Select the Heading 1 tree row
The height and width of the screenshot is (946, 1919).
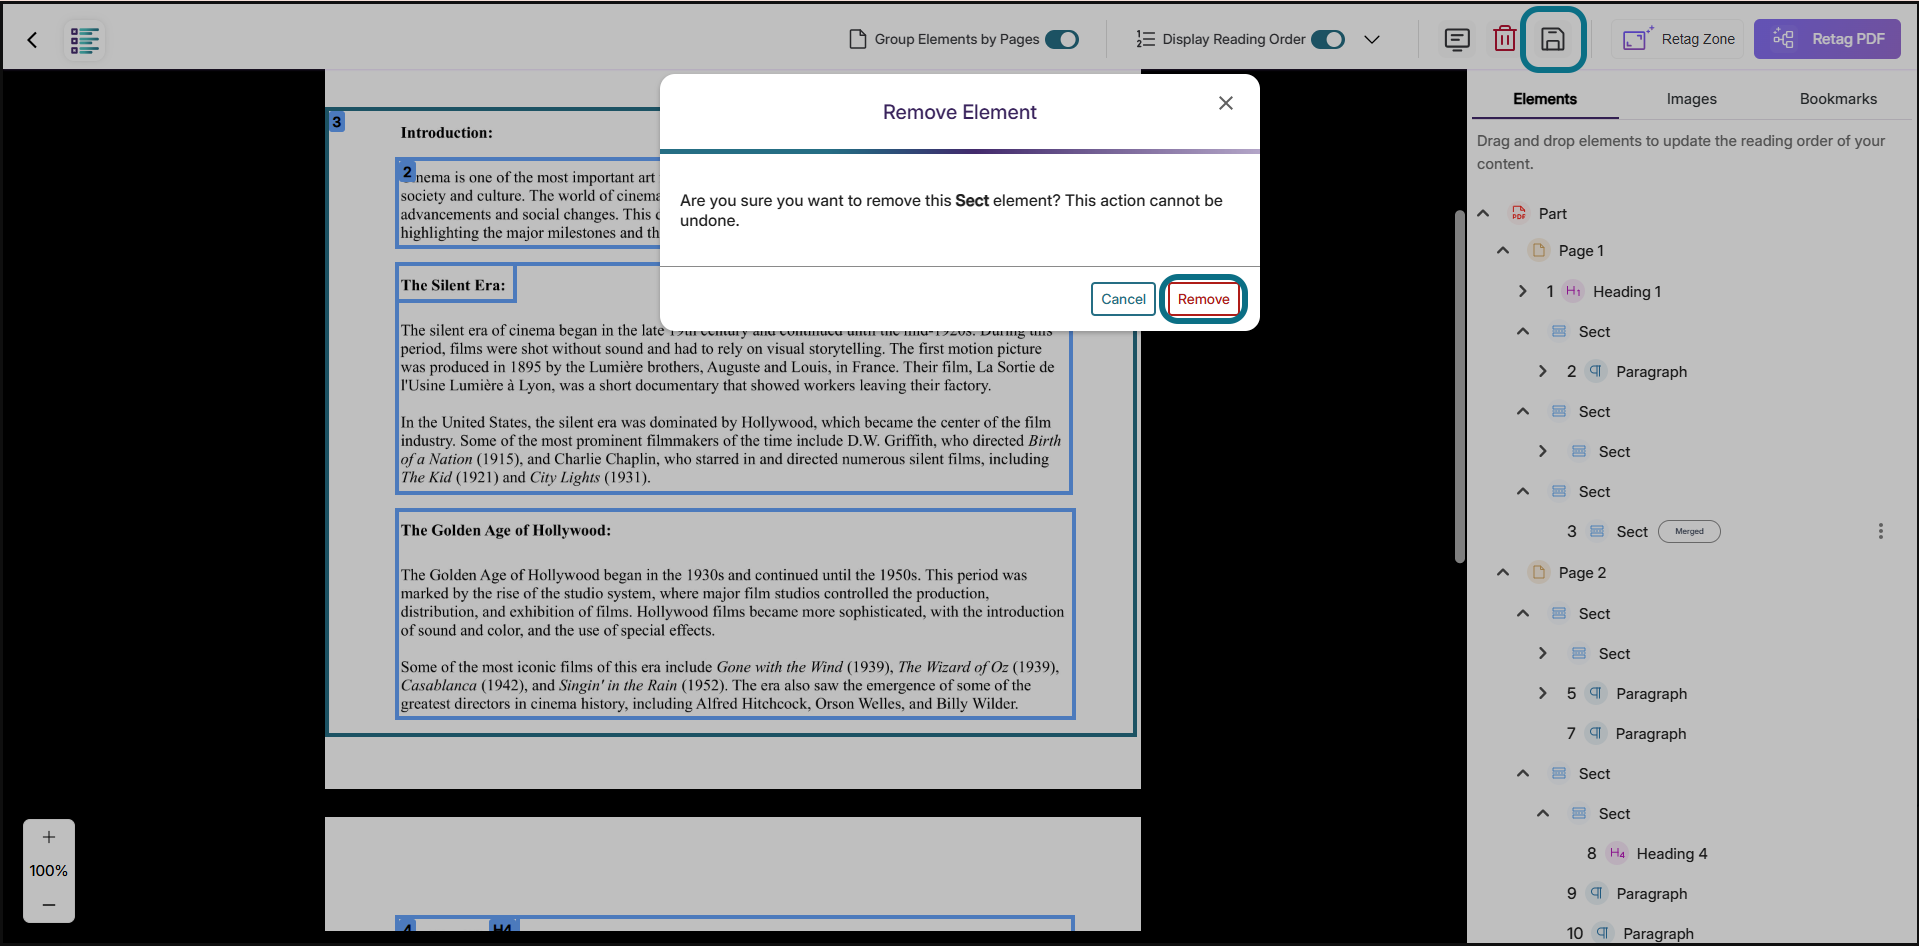point(1690,291)
